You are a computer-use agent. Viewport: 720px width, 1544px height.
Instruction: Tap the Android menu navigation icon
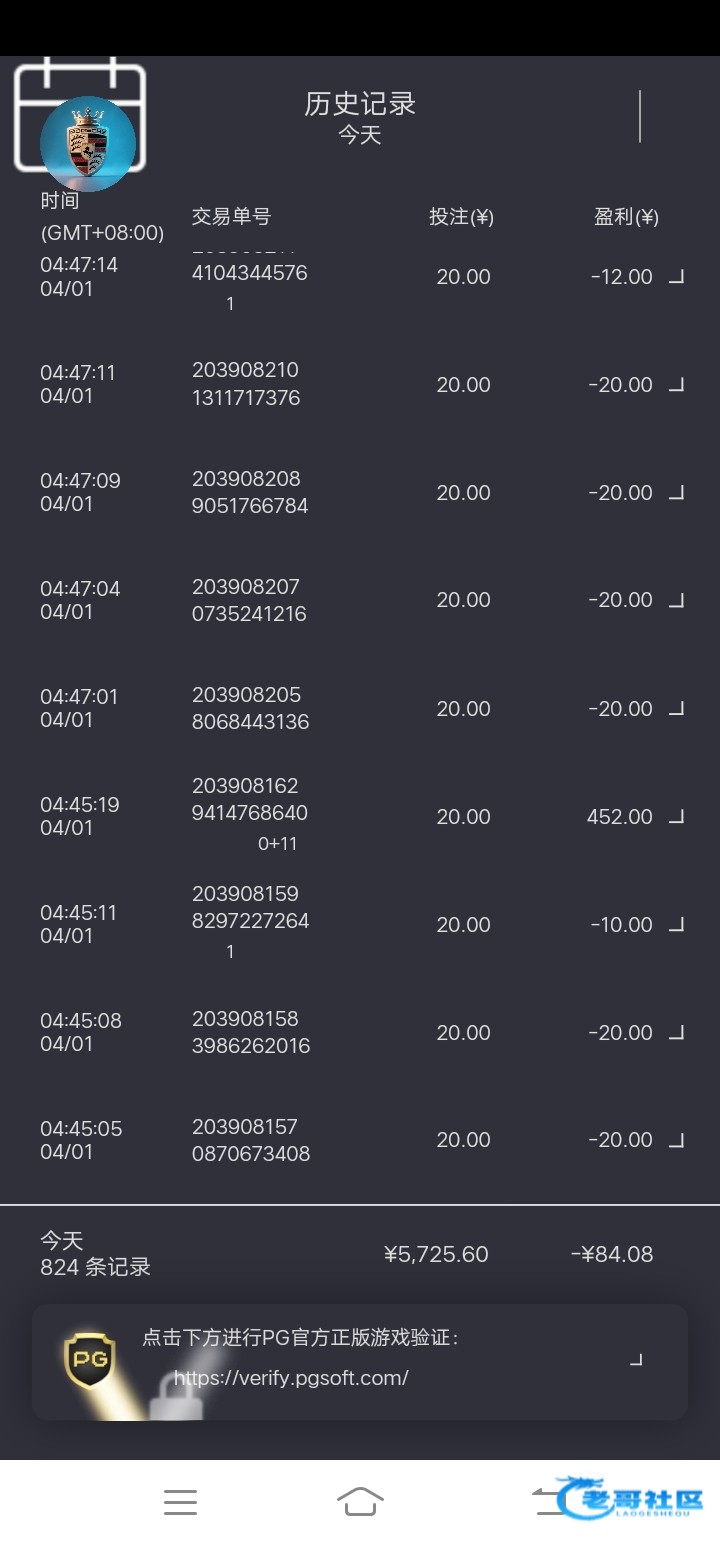180,1502
